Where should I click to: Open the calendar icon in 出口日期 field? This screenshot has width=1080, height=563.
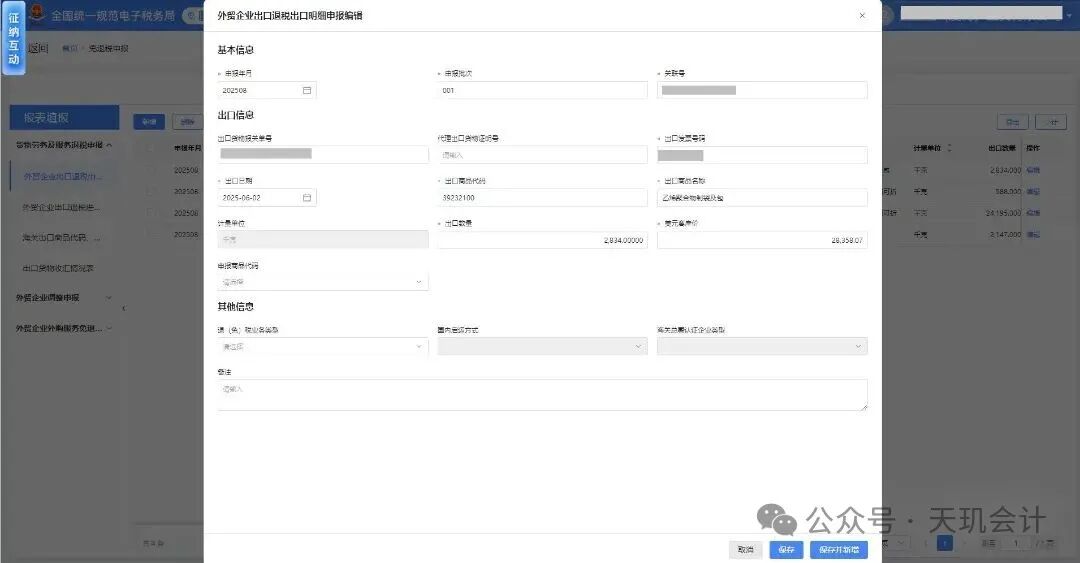pos(307,198)
